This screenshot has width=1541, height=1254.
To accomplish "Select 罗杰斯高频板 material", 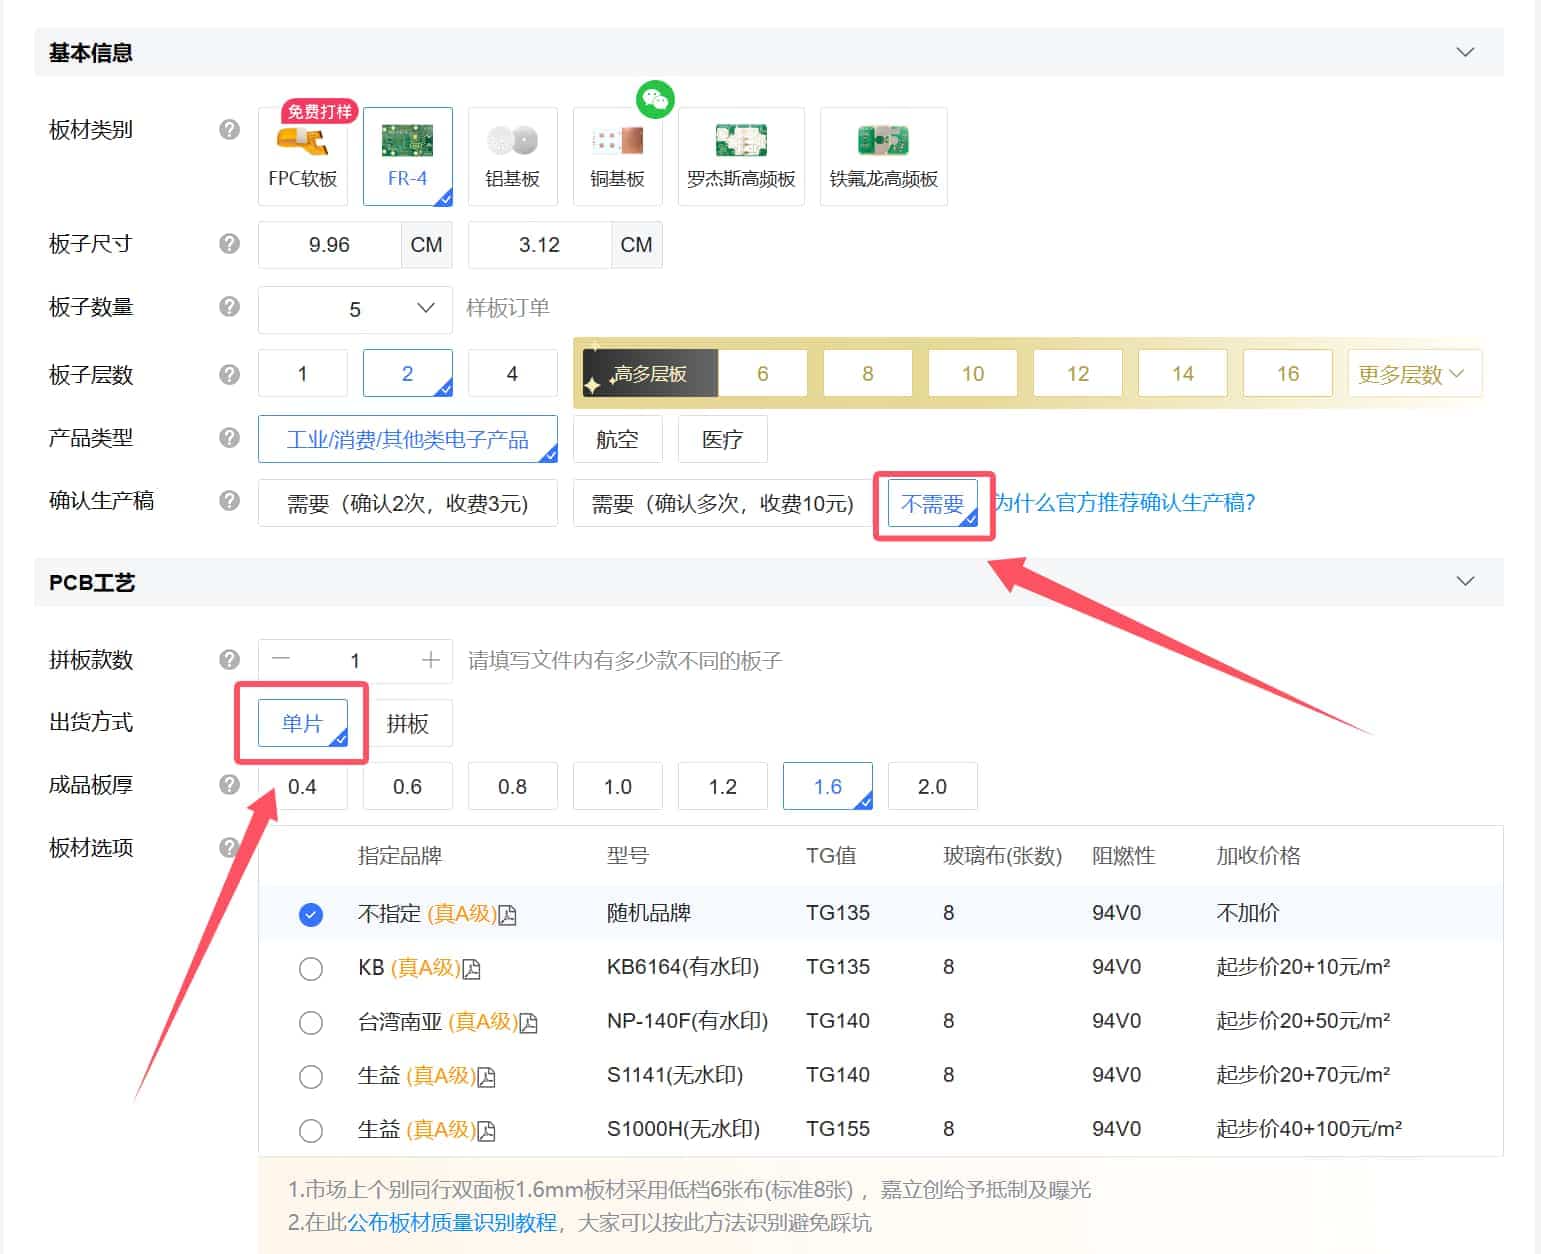I will [740, 155].
